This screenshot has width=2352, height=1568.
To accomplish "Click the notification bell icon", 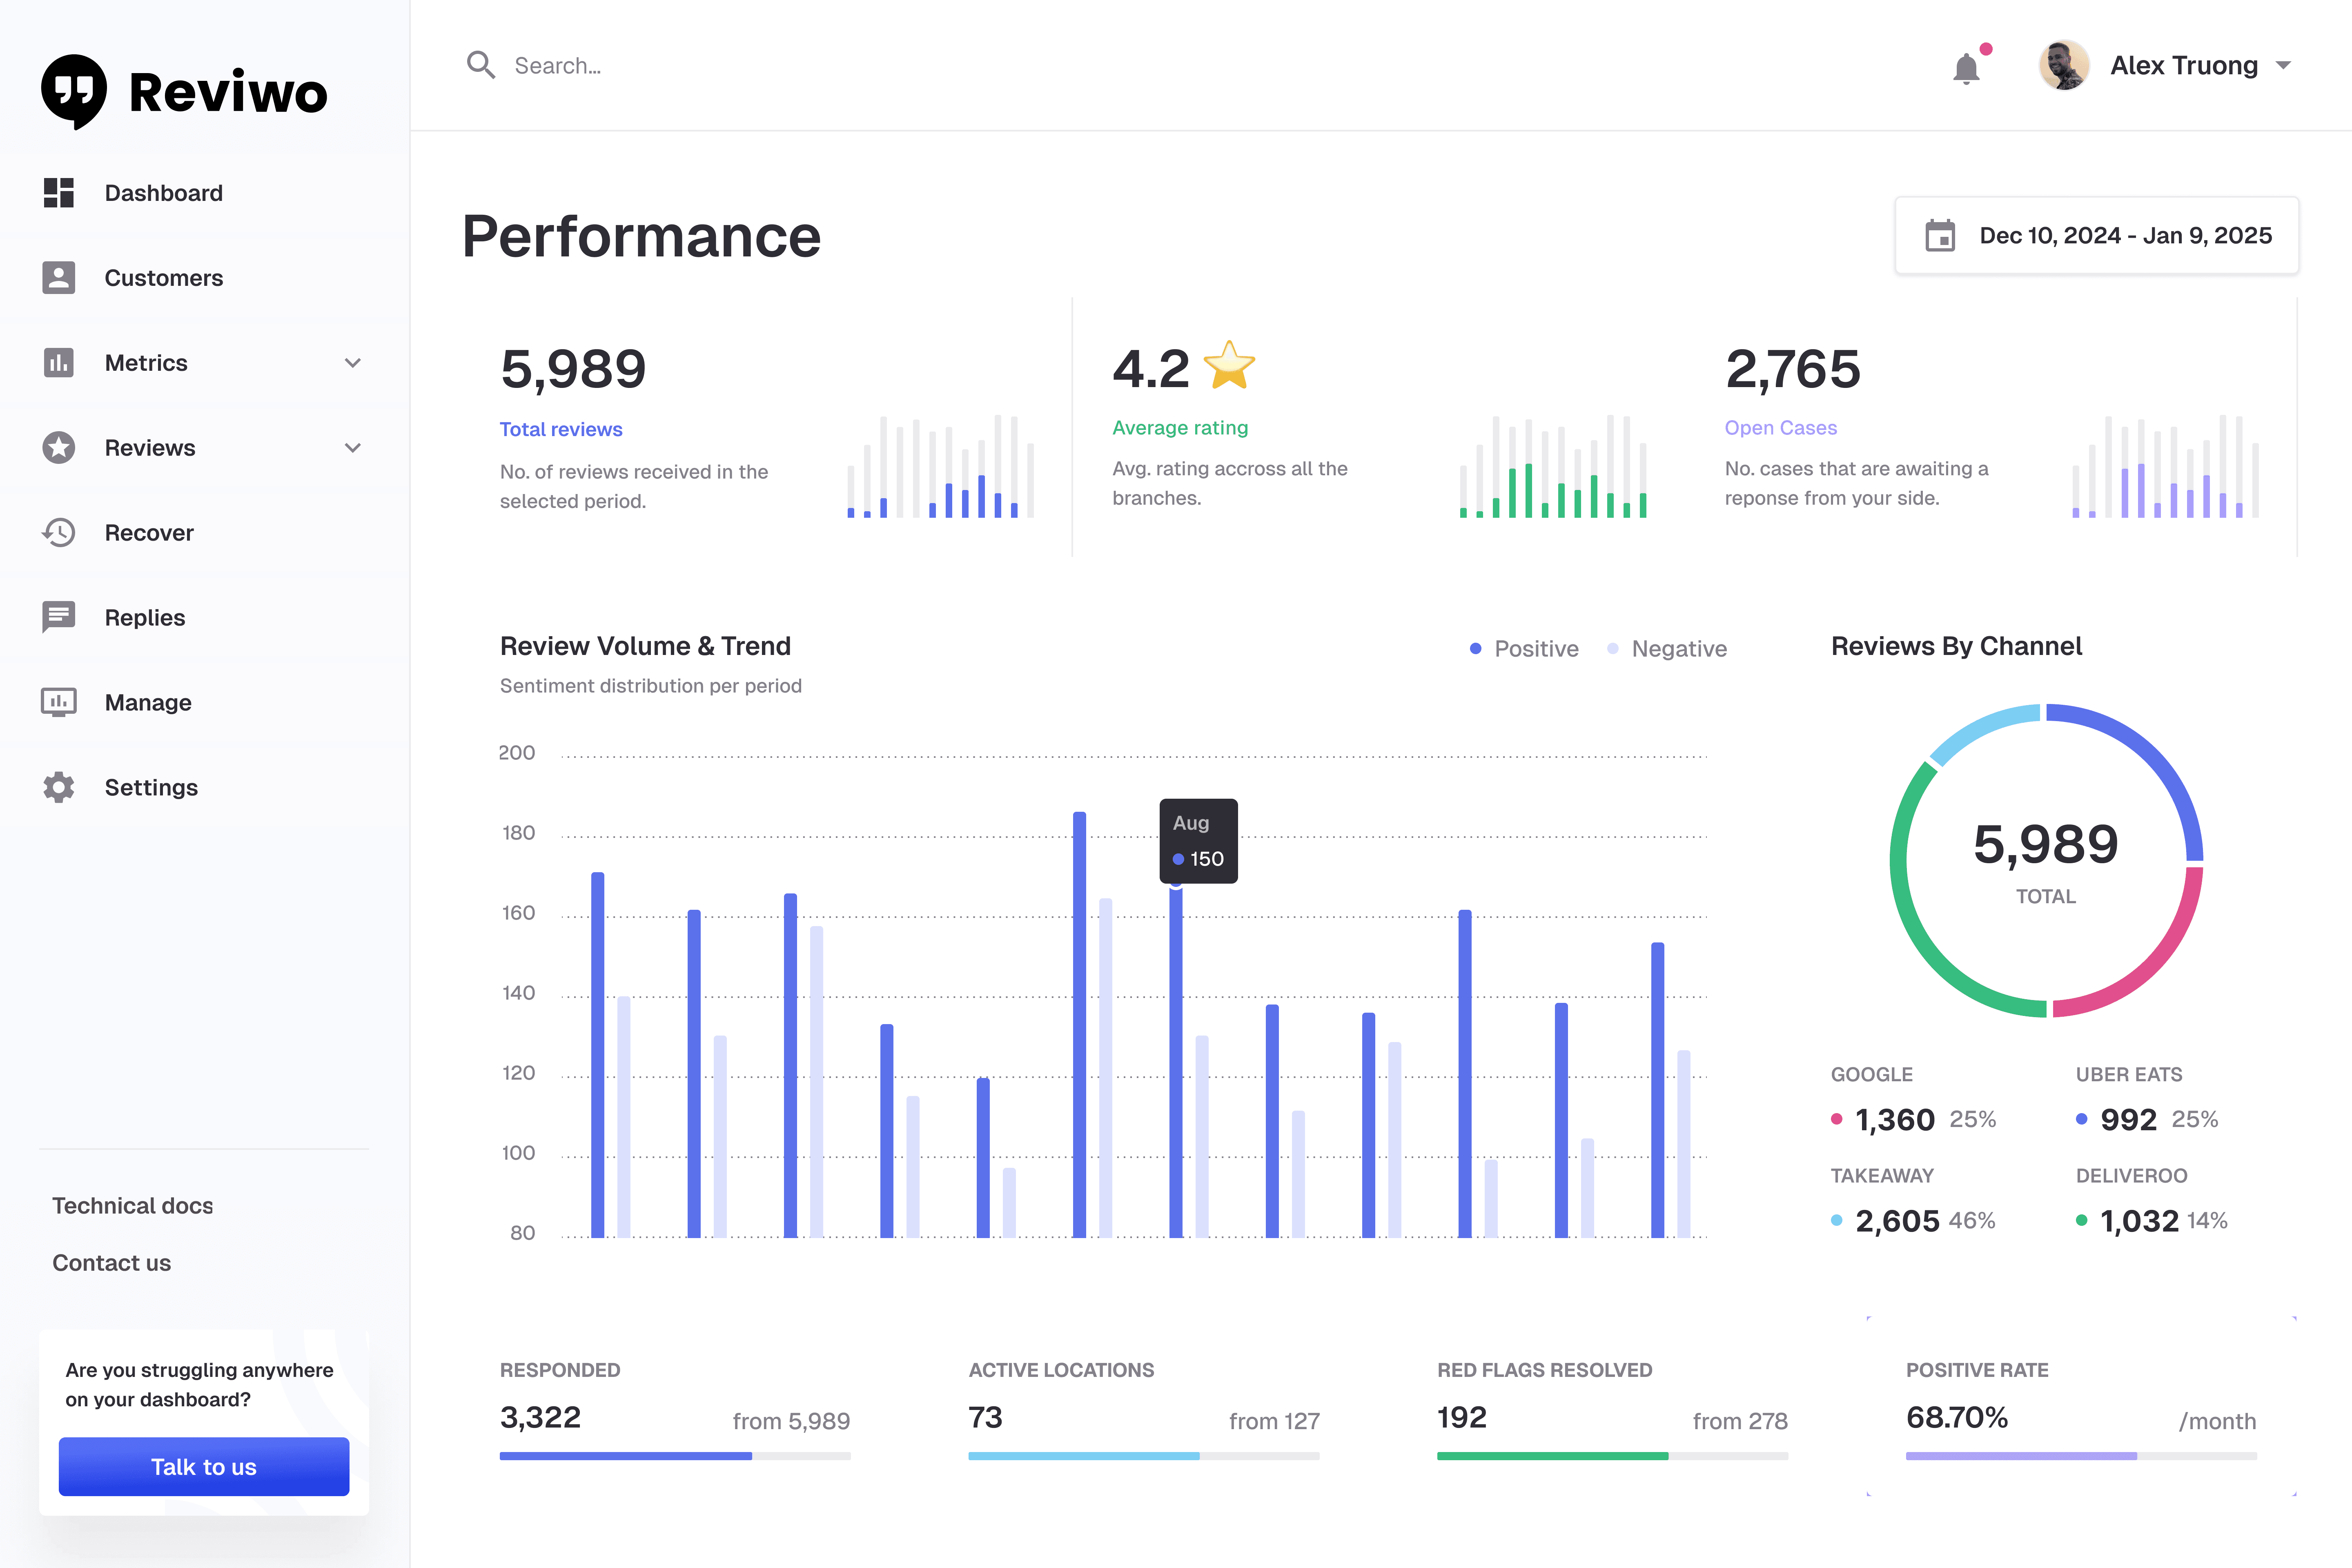I will tap(1966, 68).
